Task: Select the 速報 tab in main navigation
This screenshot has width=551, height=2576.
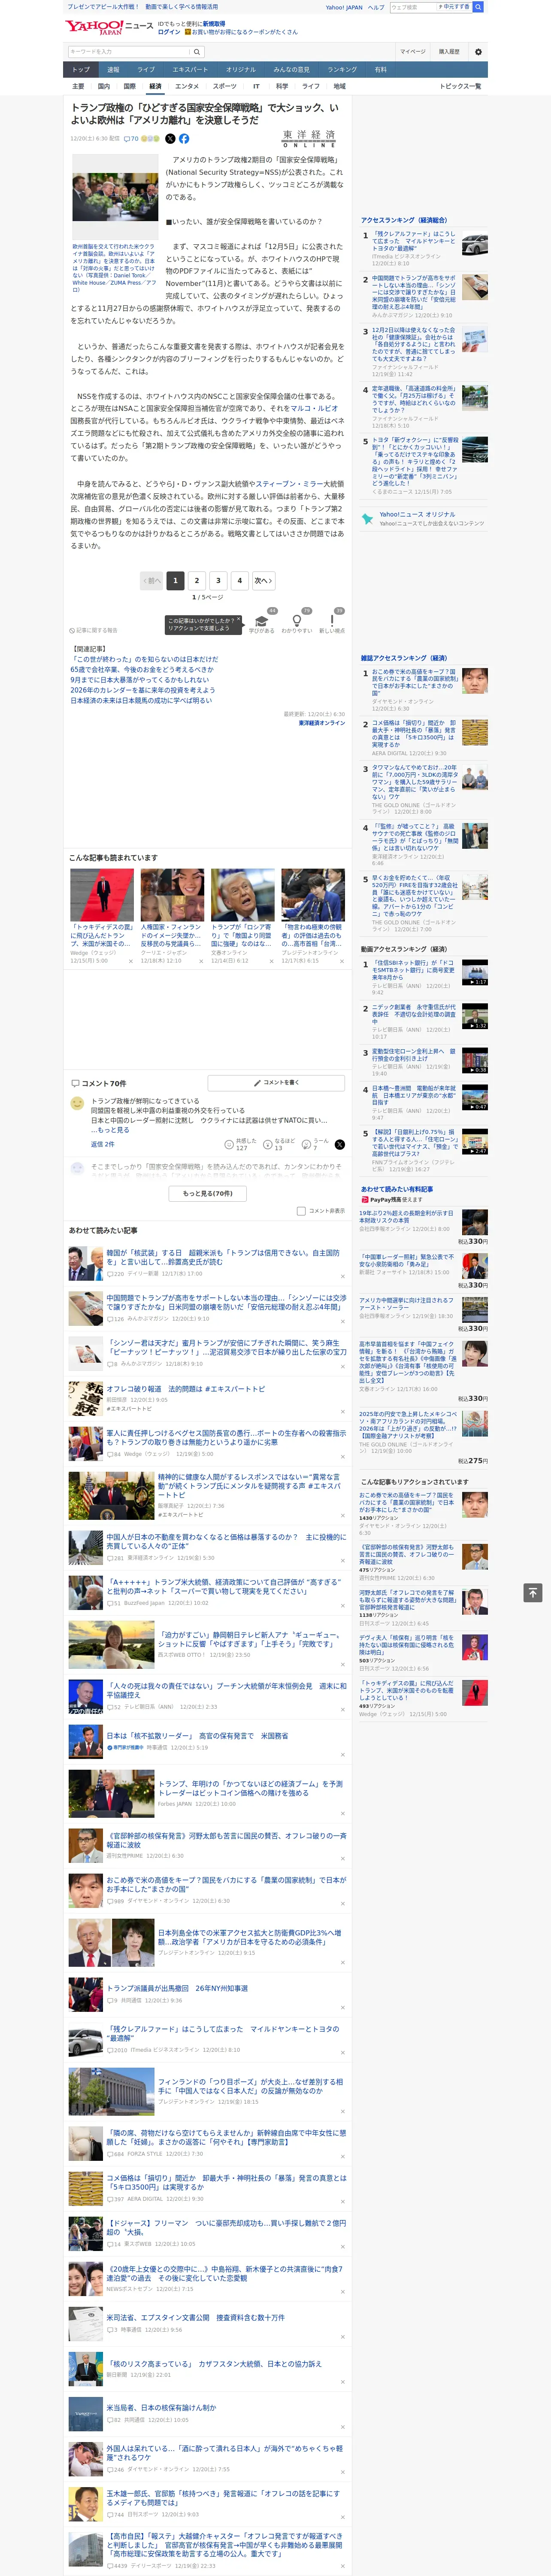Action: [113, 70]
